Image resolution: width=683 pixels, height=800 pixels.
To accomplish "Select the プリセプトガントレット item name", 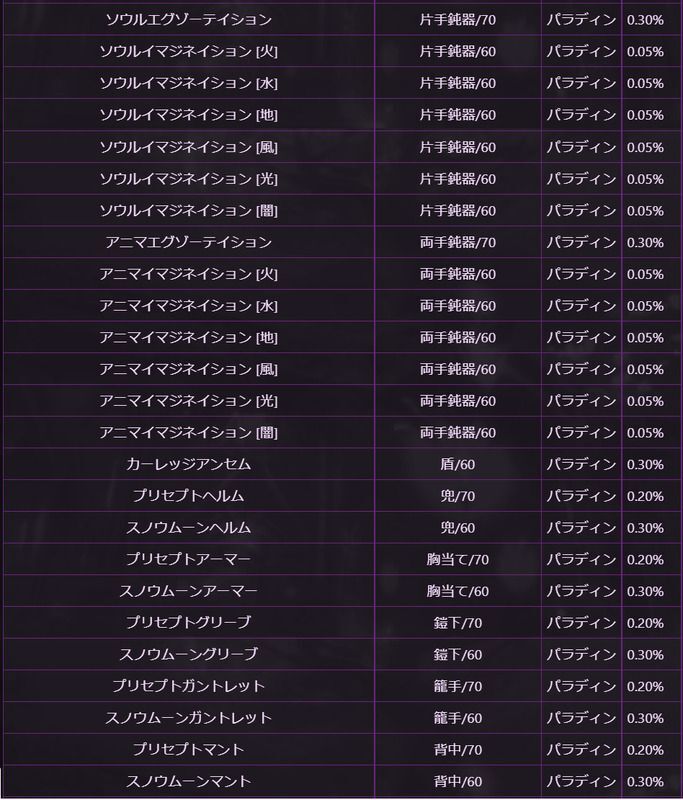I will point(188,687).
